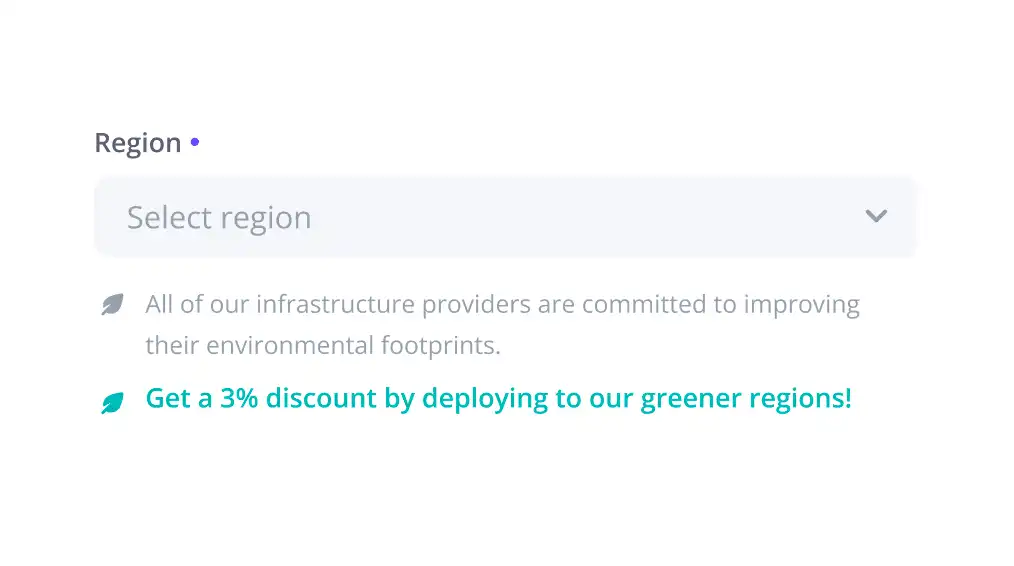Expand region list via the down chevron
Image resolution: width=1014 pixels, height=566 pixels.
coord(876,215)
